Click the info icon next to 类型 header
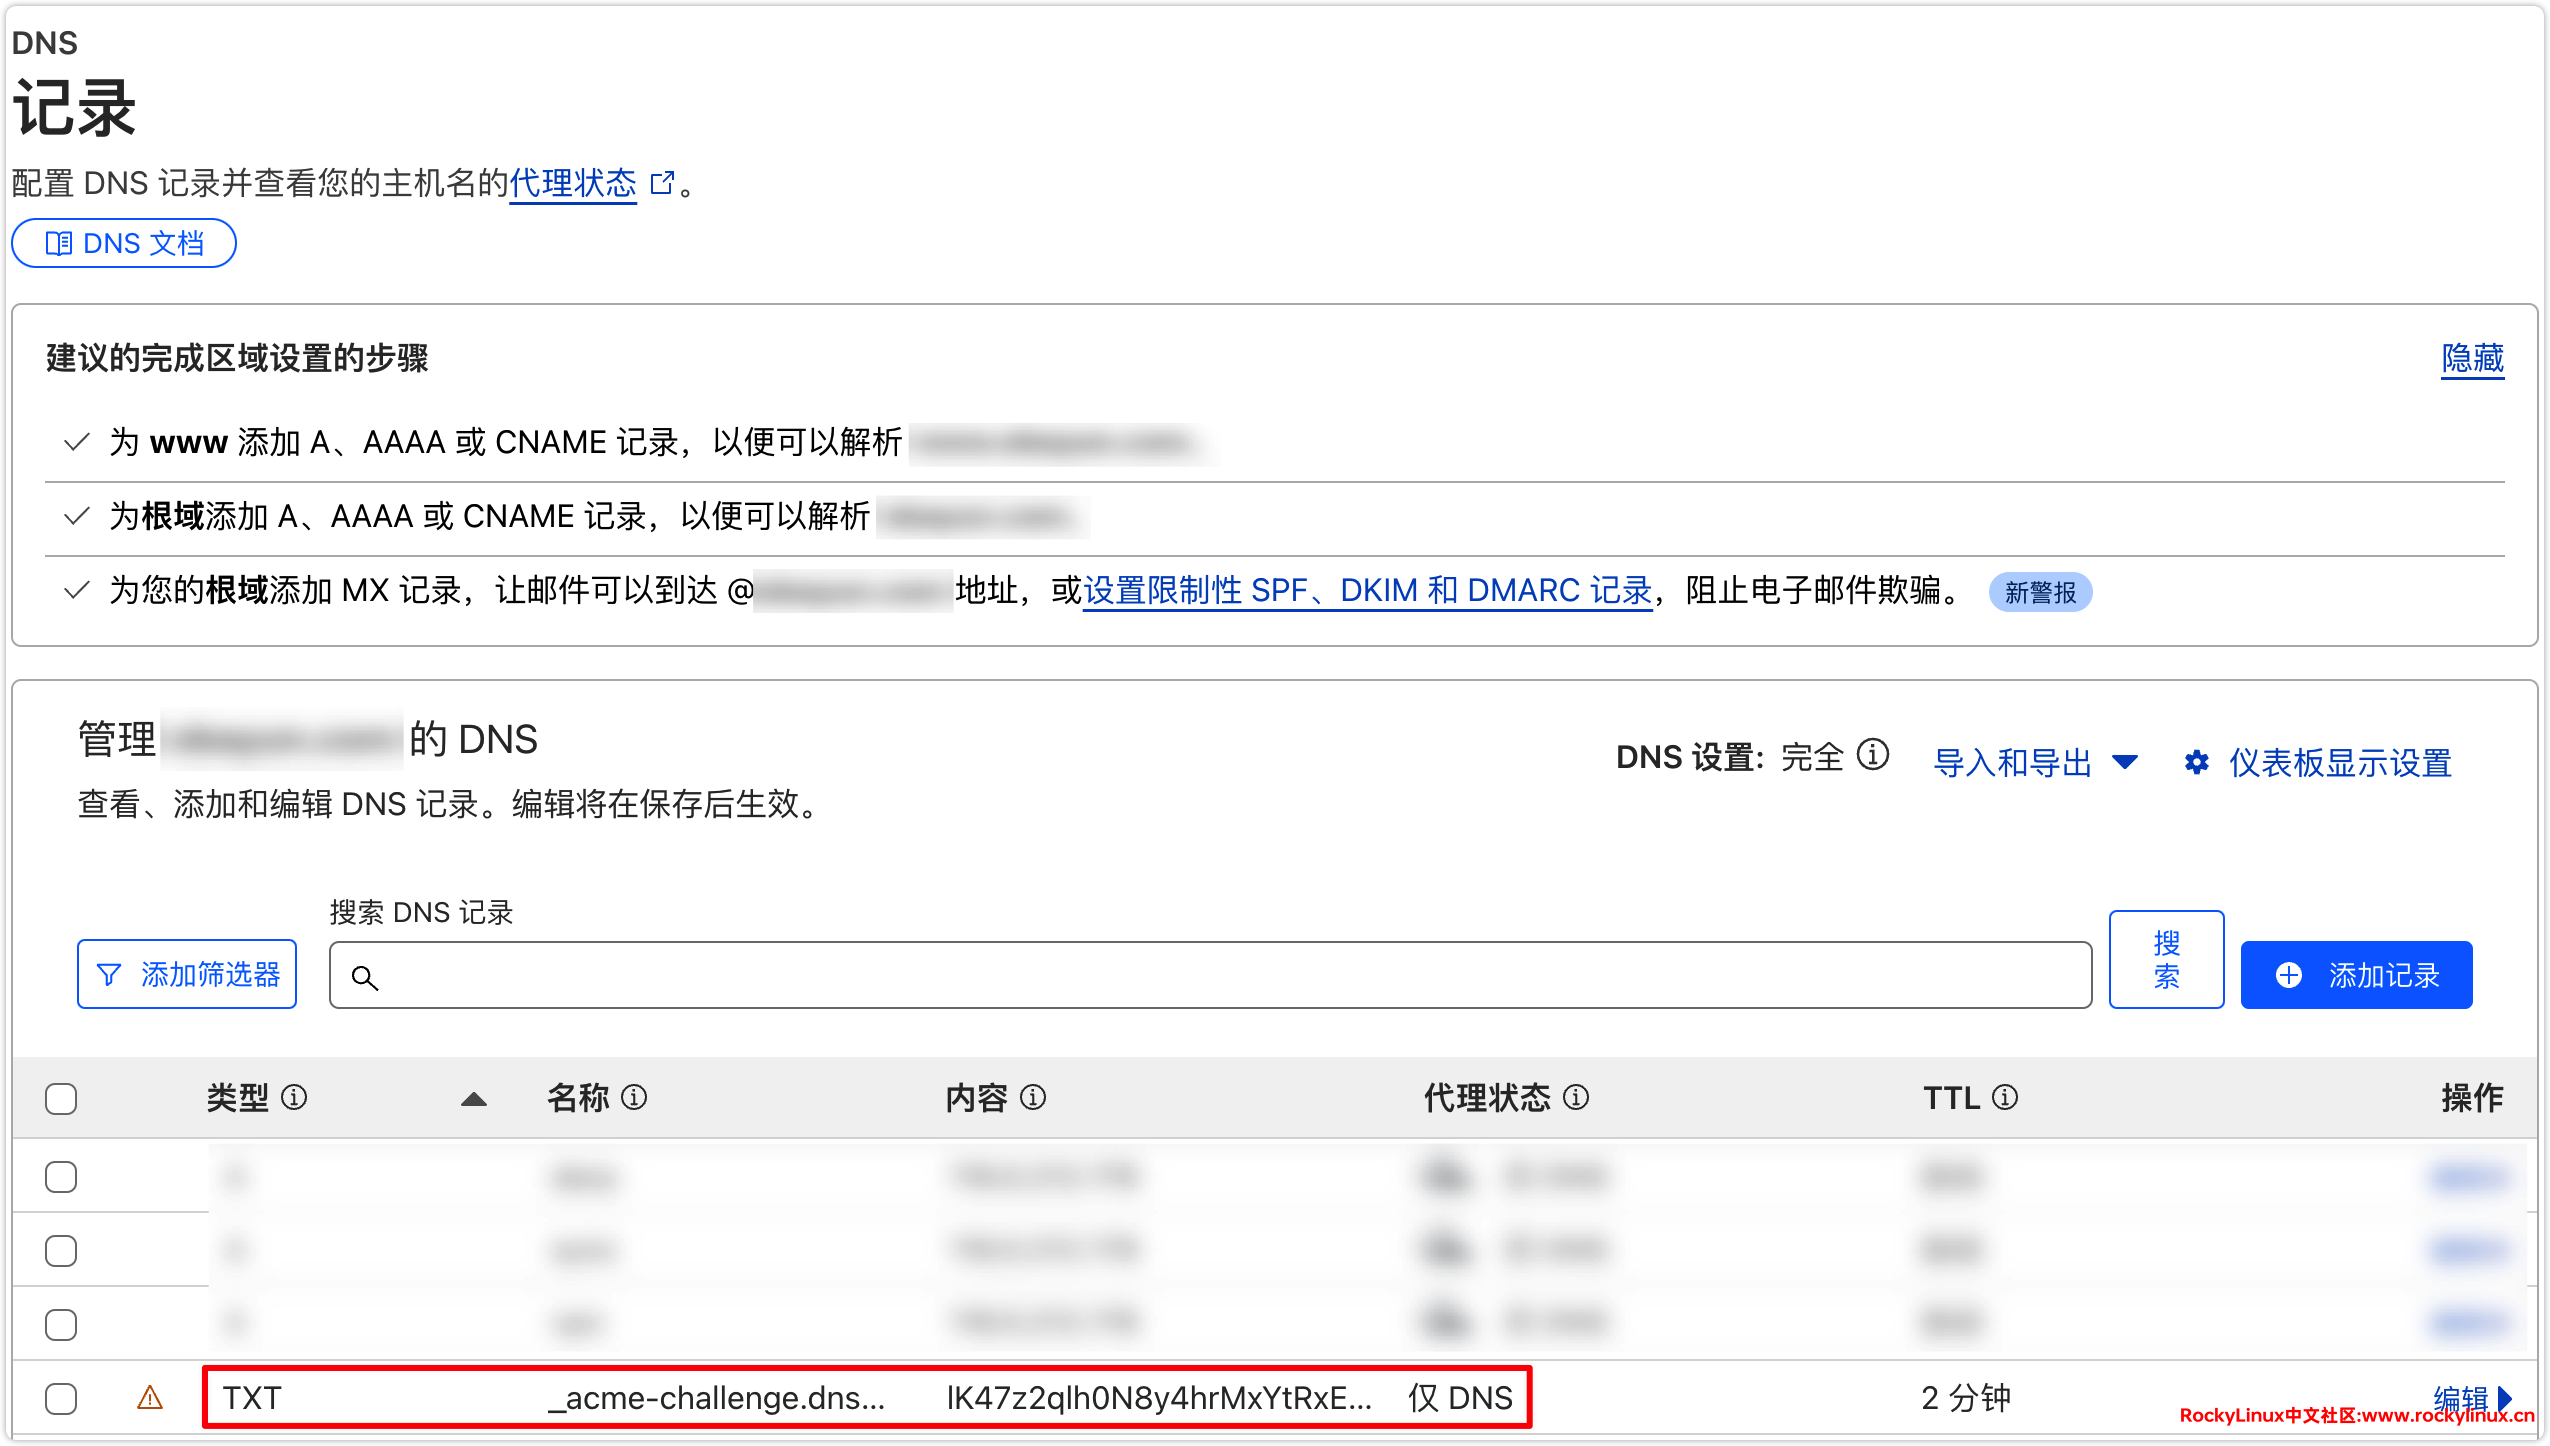 (x=294, y=1098)
